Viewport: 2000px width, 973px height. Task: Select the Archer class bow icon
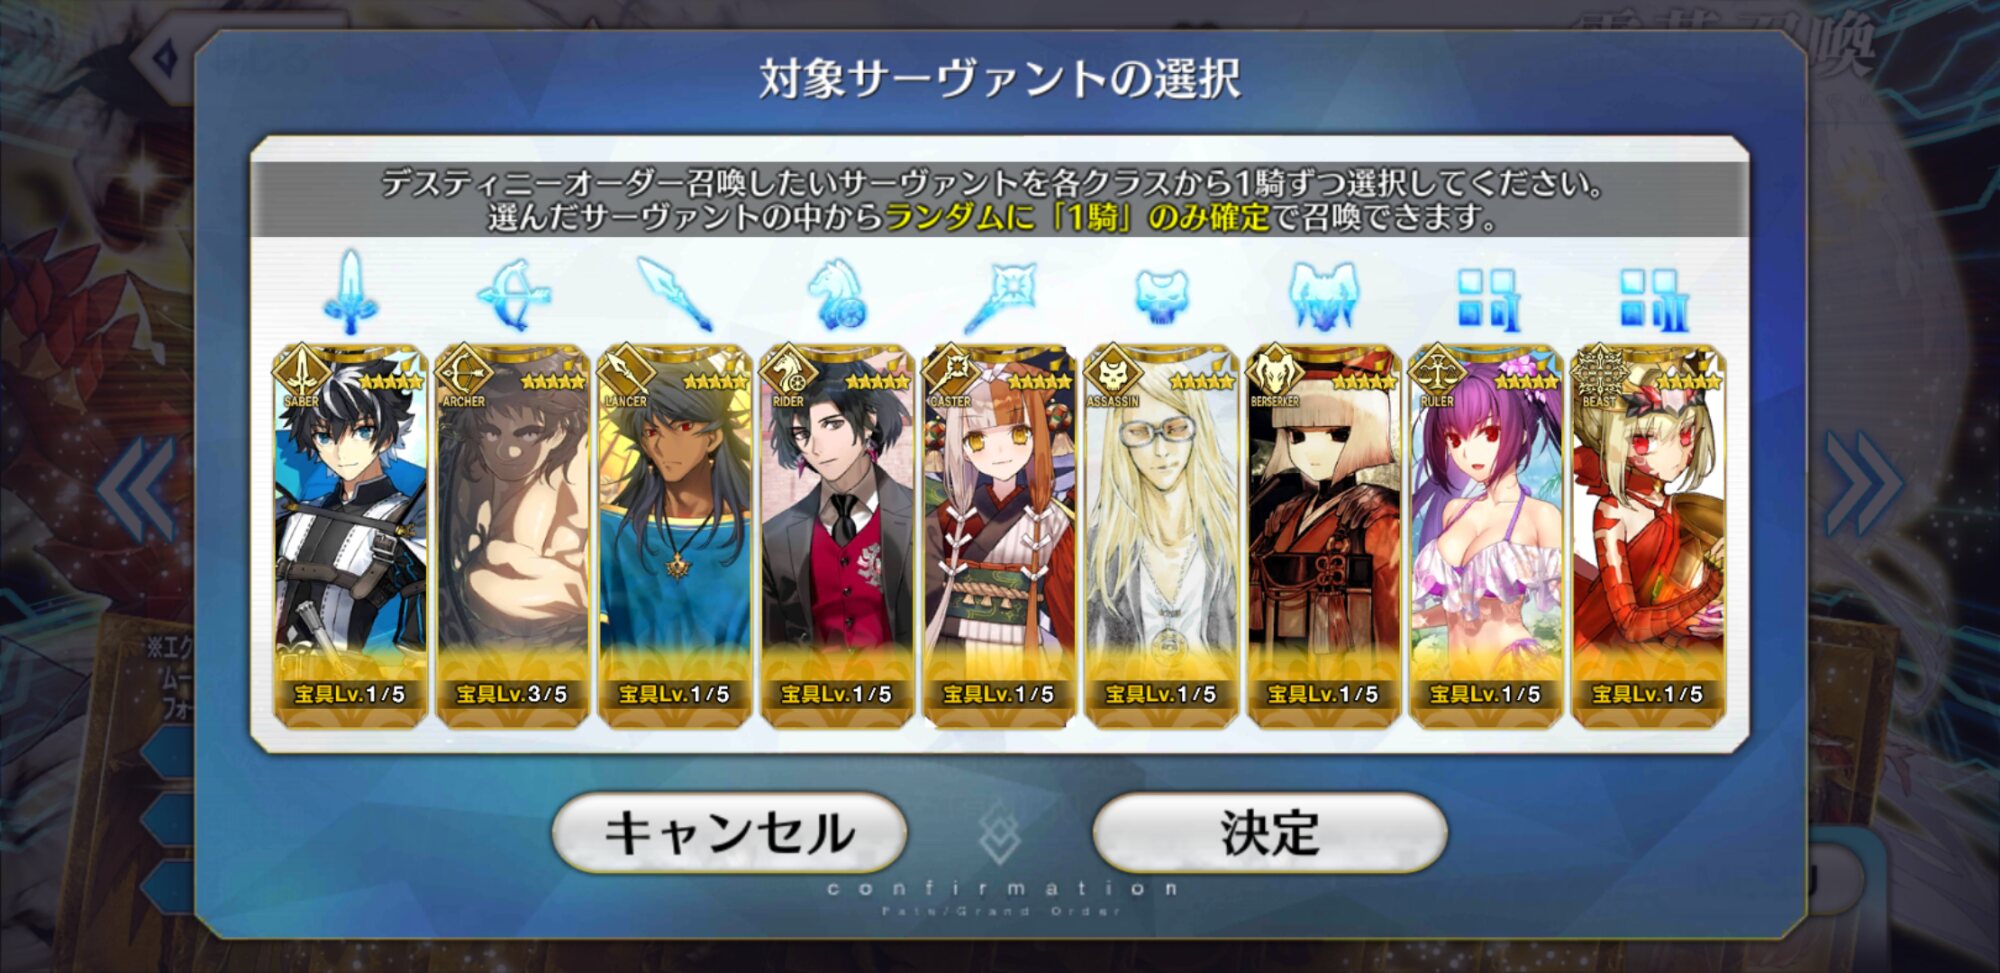tap(513, 294)
